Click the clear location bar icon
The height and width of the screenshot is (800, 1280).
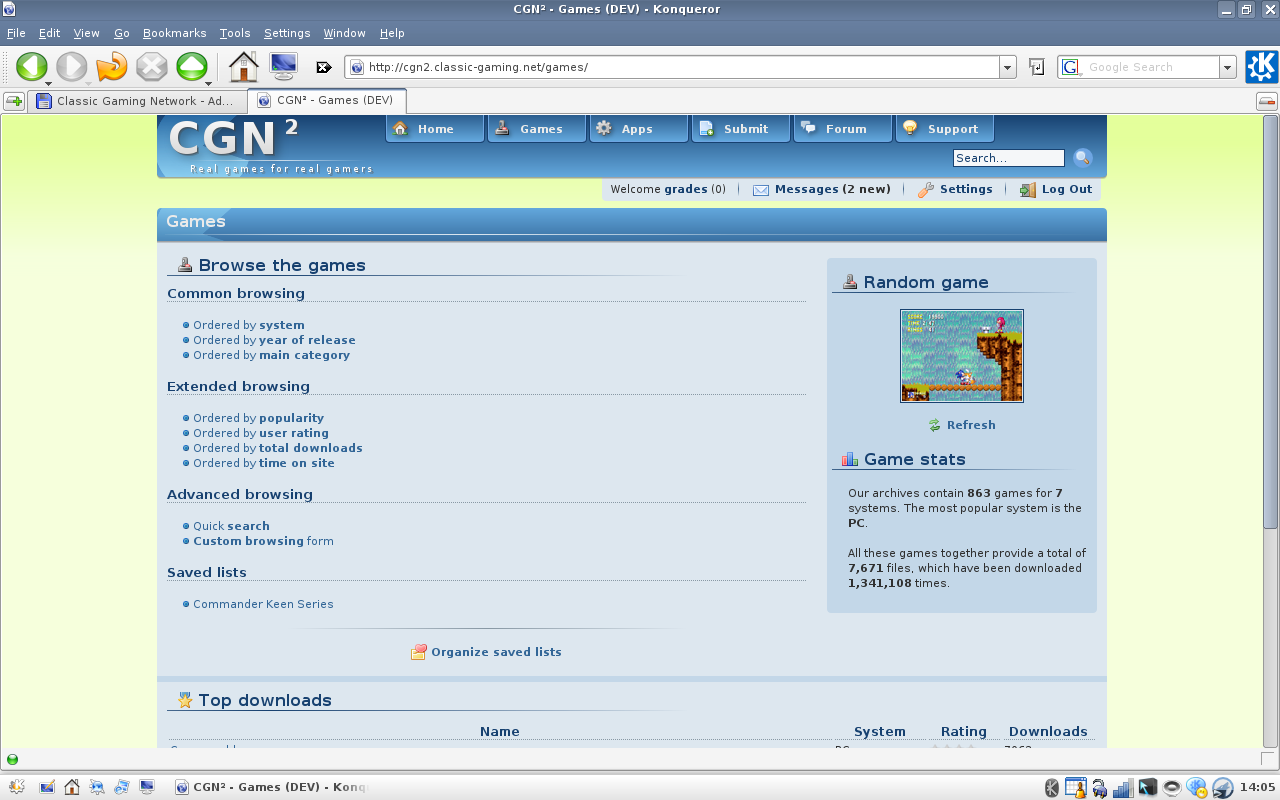[323, 67]
